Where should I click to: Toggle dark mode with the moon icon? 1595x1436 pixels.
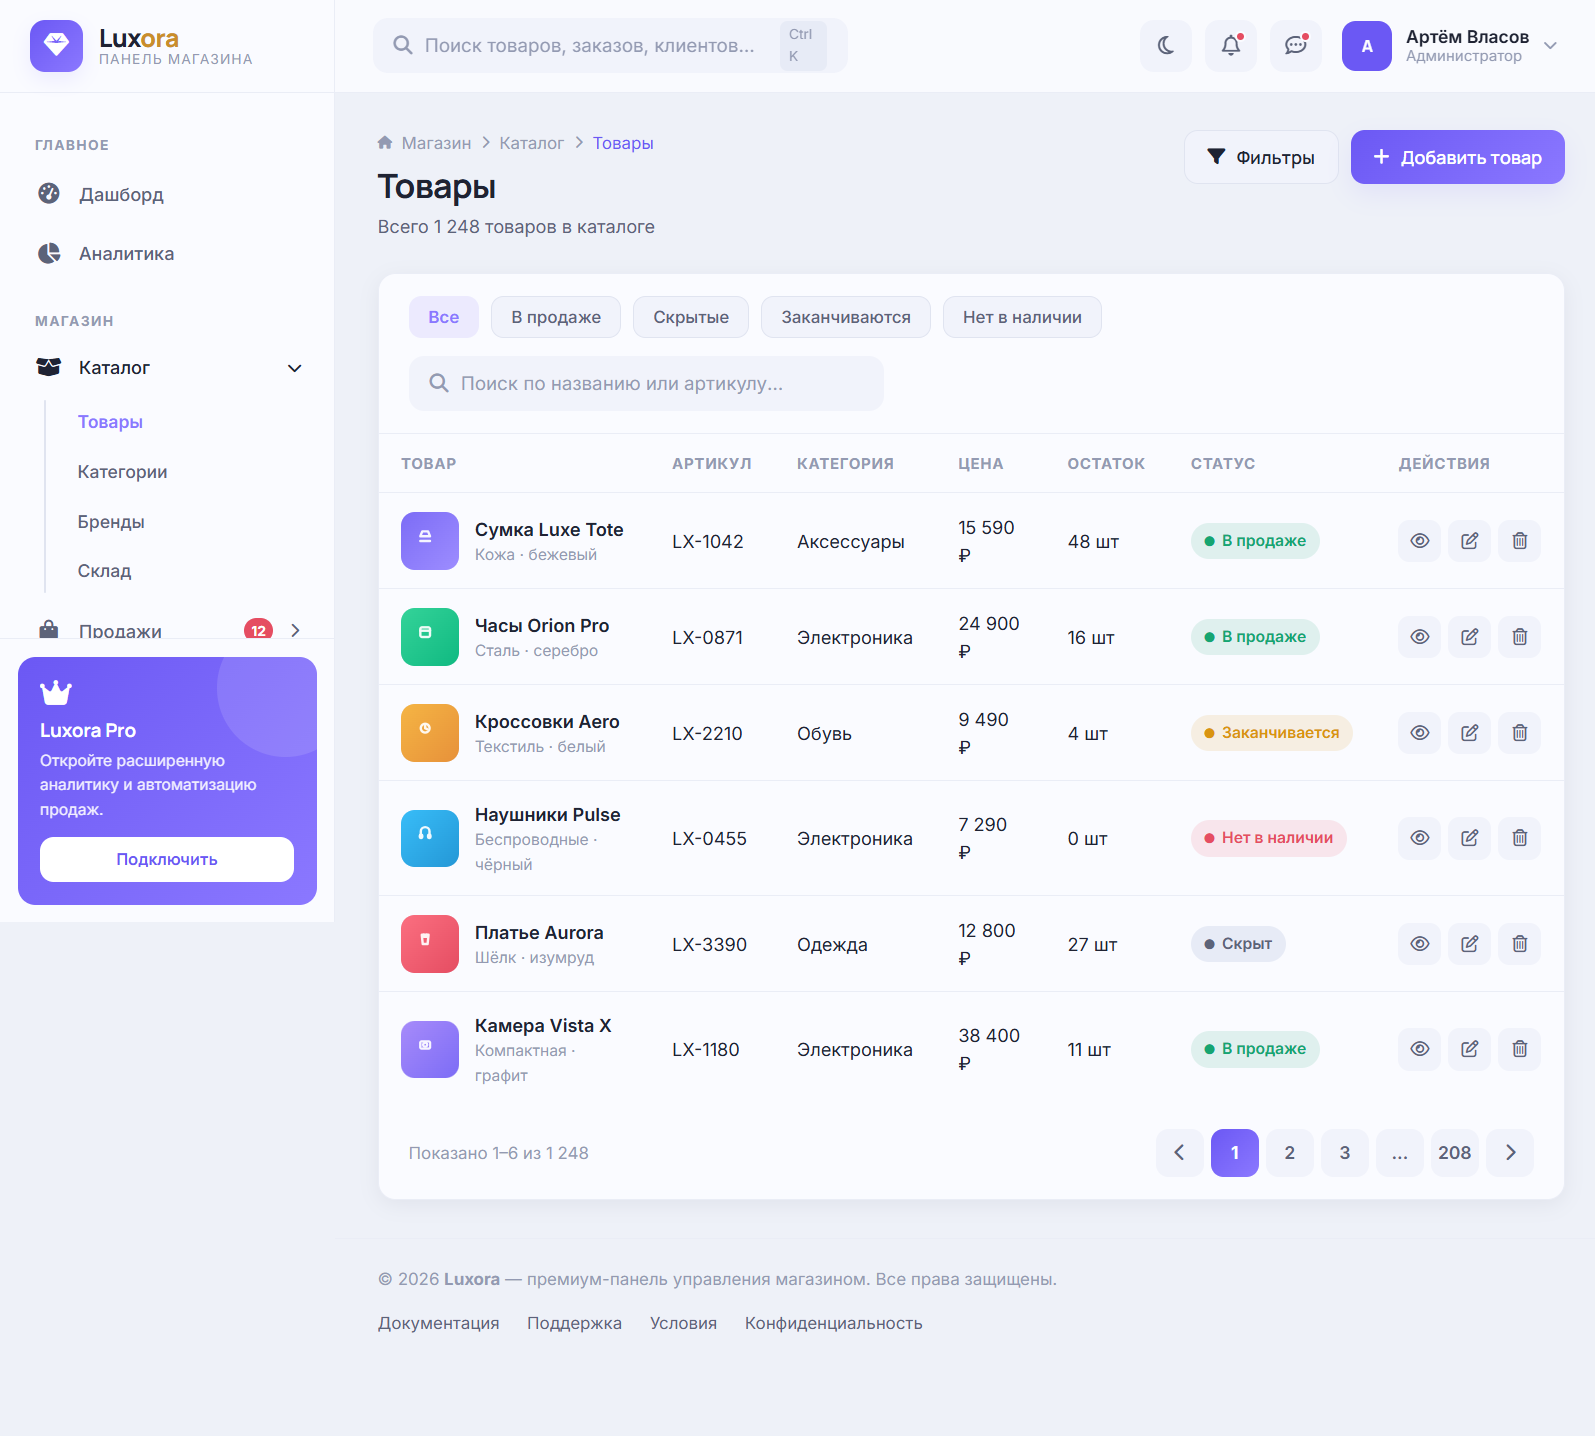point(1166,46)
